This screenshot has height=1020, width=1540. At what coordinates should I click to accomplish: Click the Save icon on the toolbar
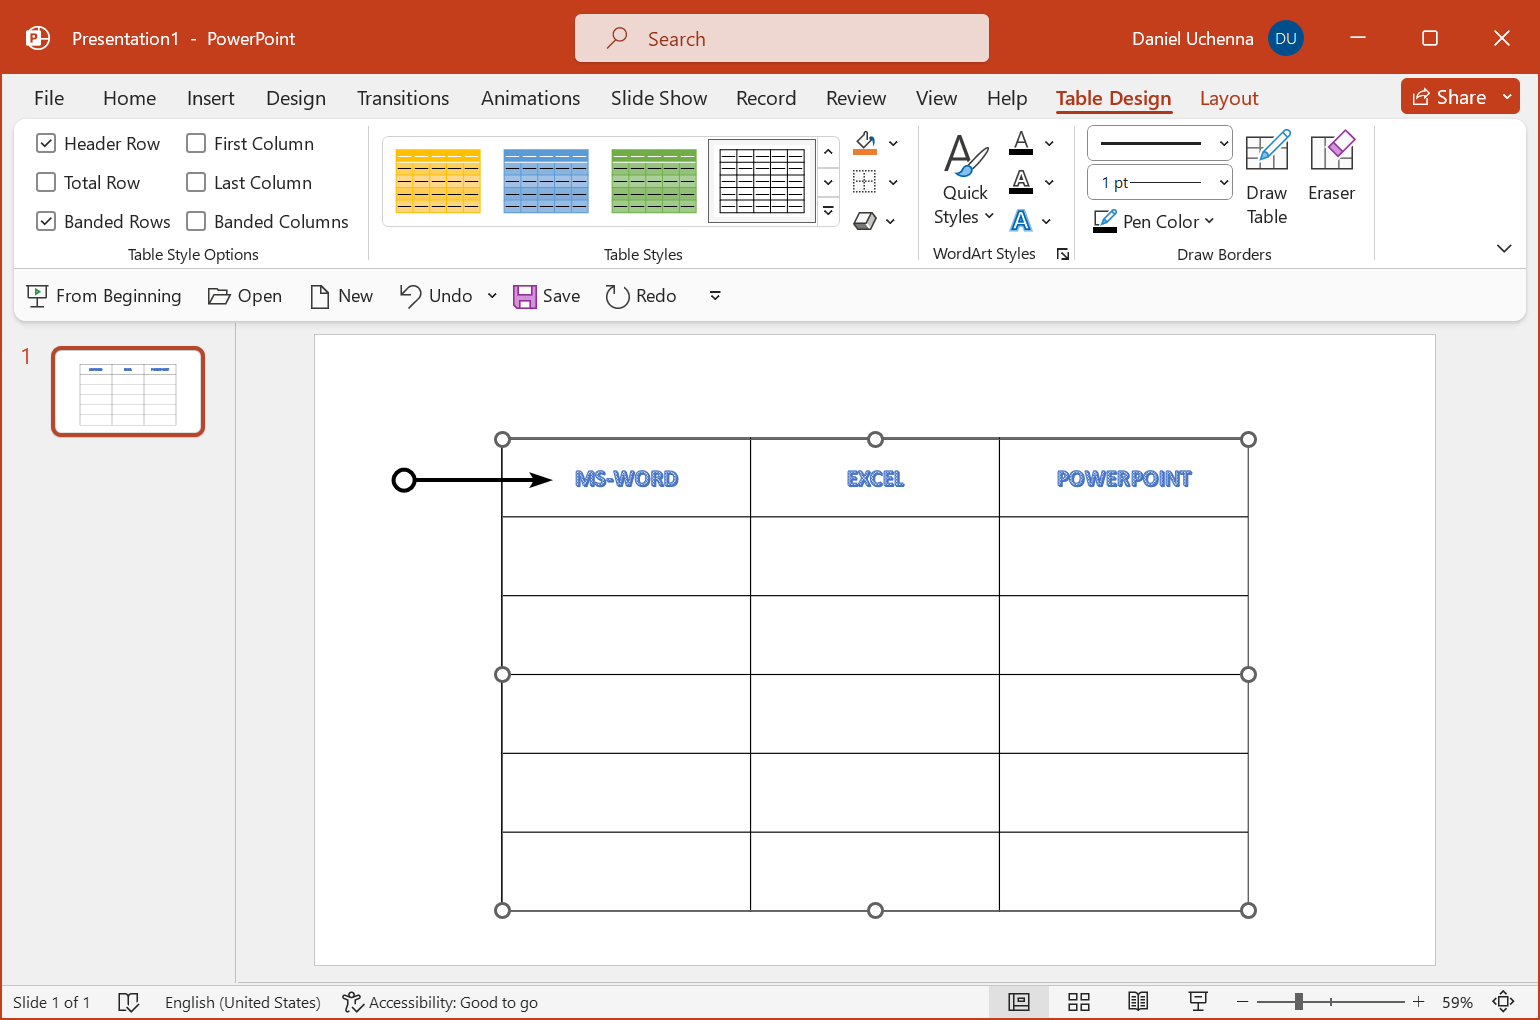[526, 295]
